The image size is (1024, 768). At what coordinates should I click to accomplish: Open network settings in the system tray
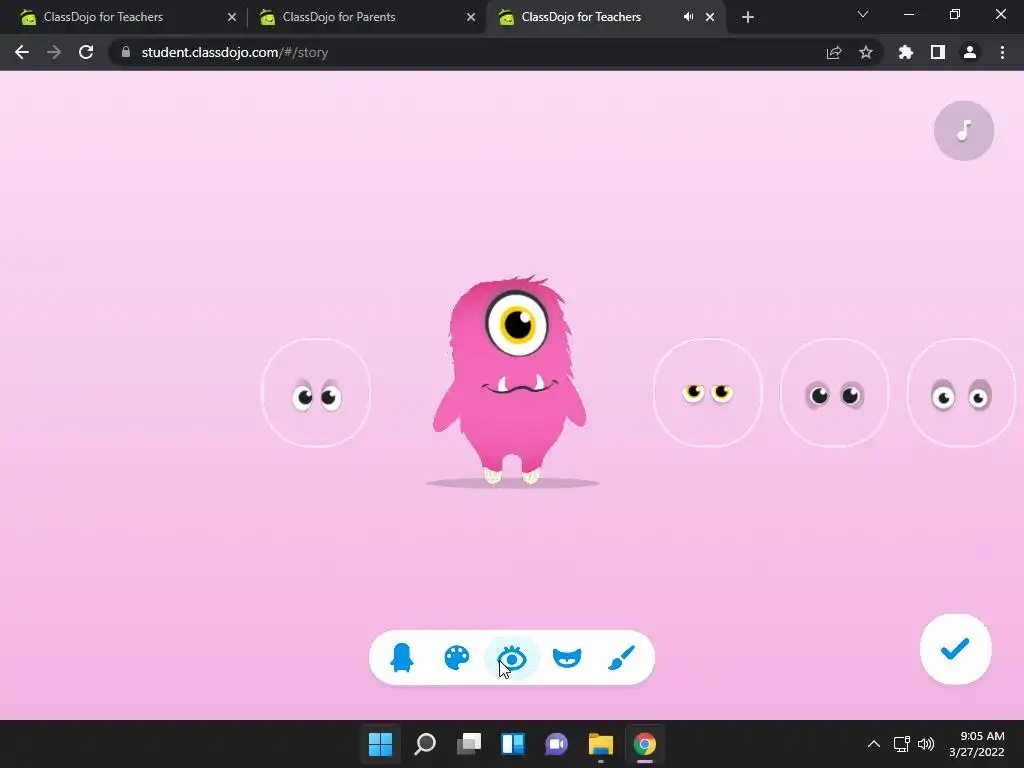pyautogui.click(x=902, y=744)
